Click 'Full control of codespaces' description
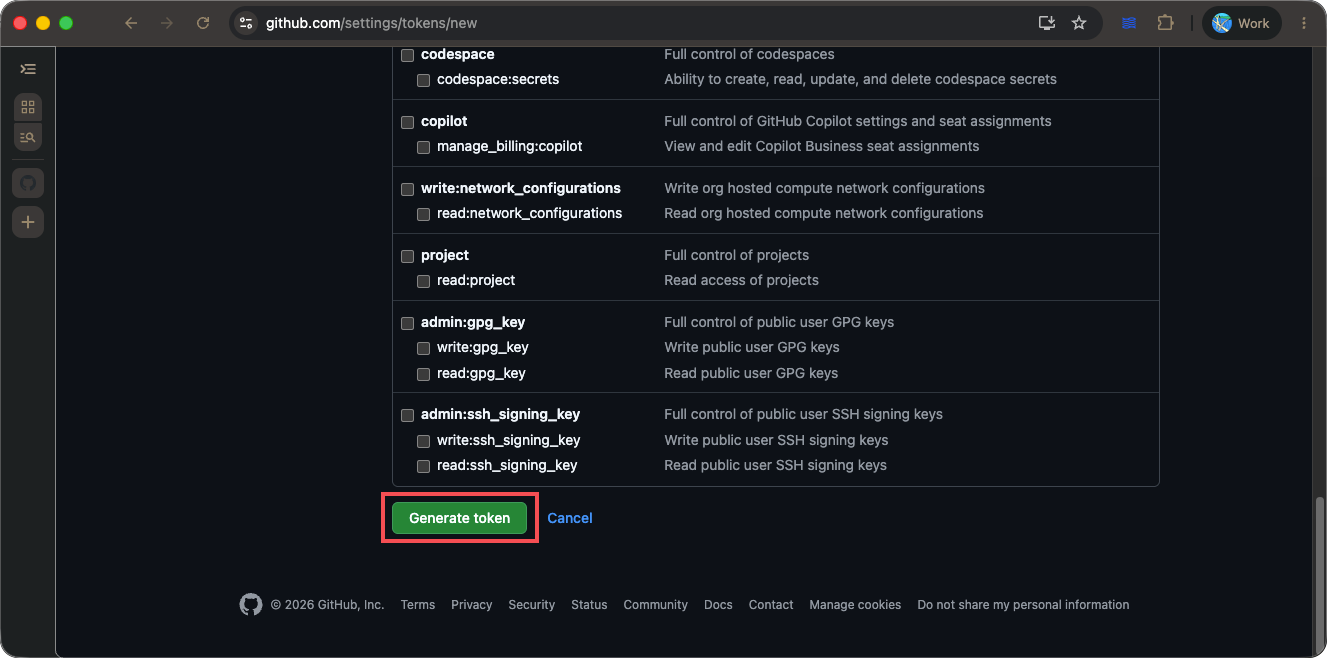The width and height of the screenshot is (1327, 658). tap(749, 55)
